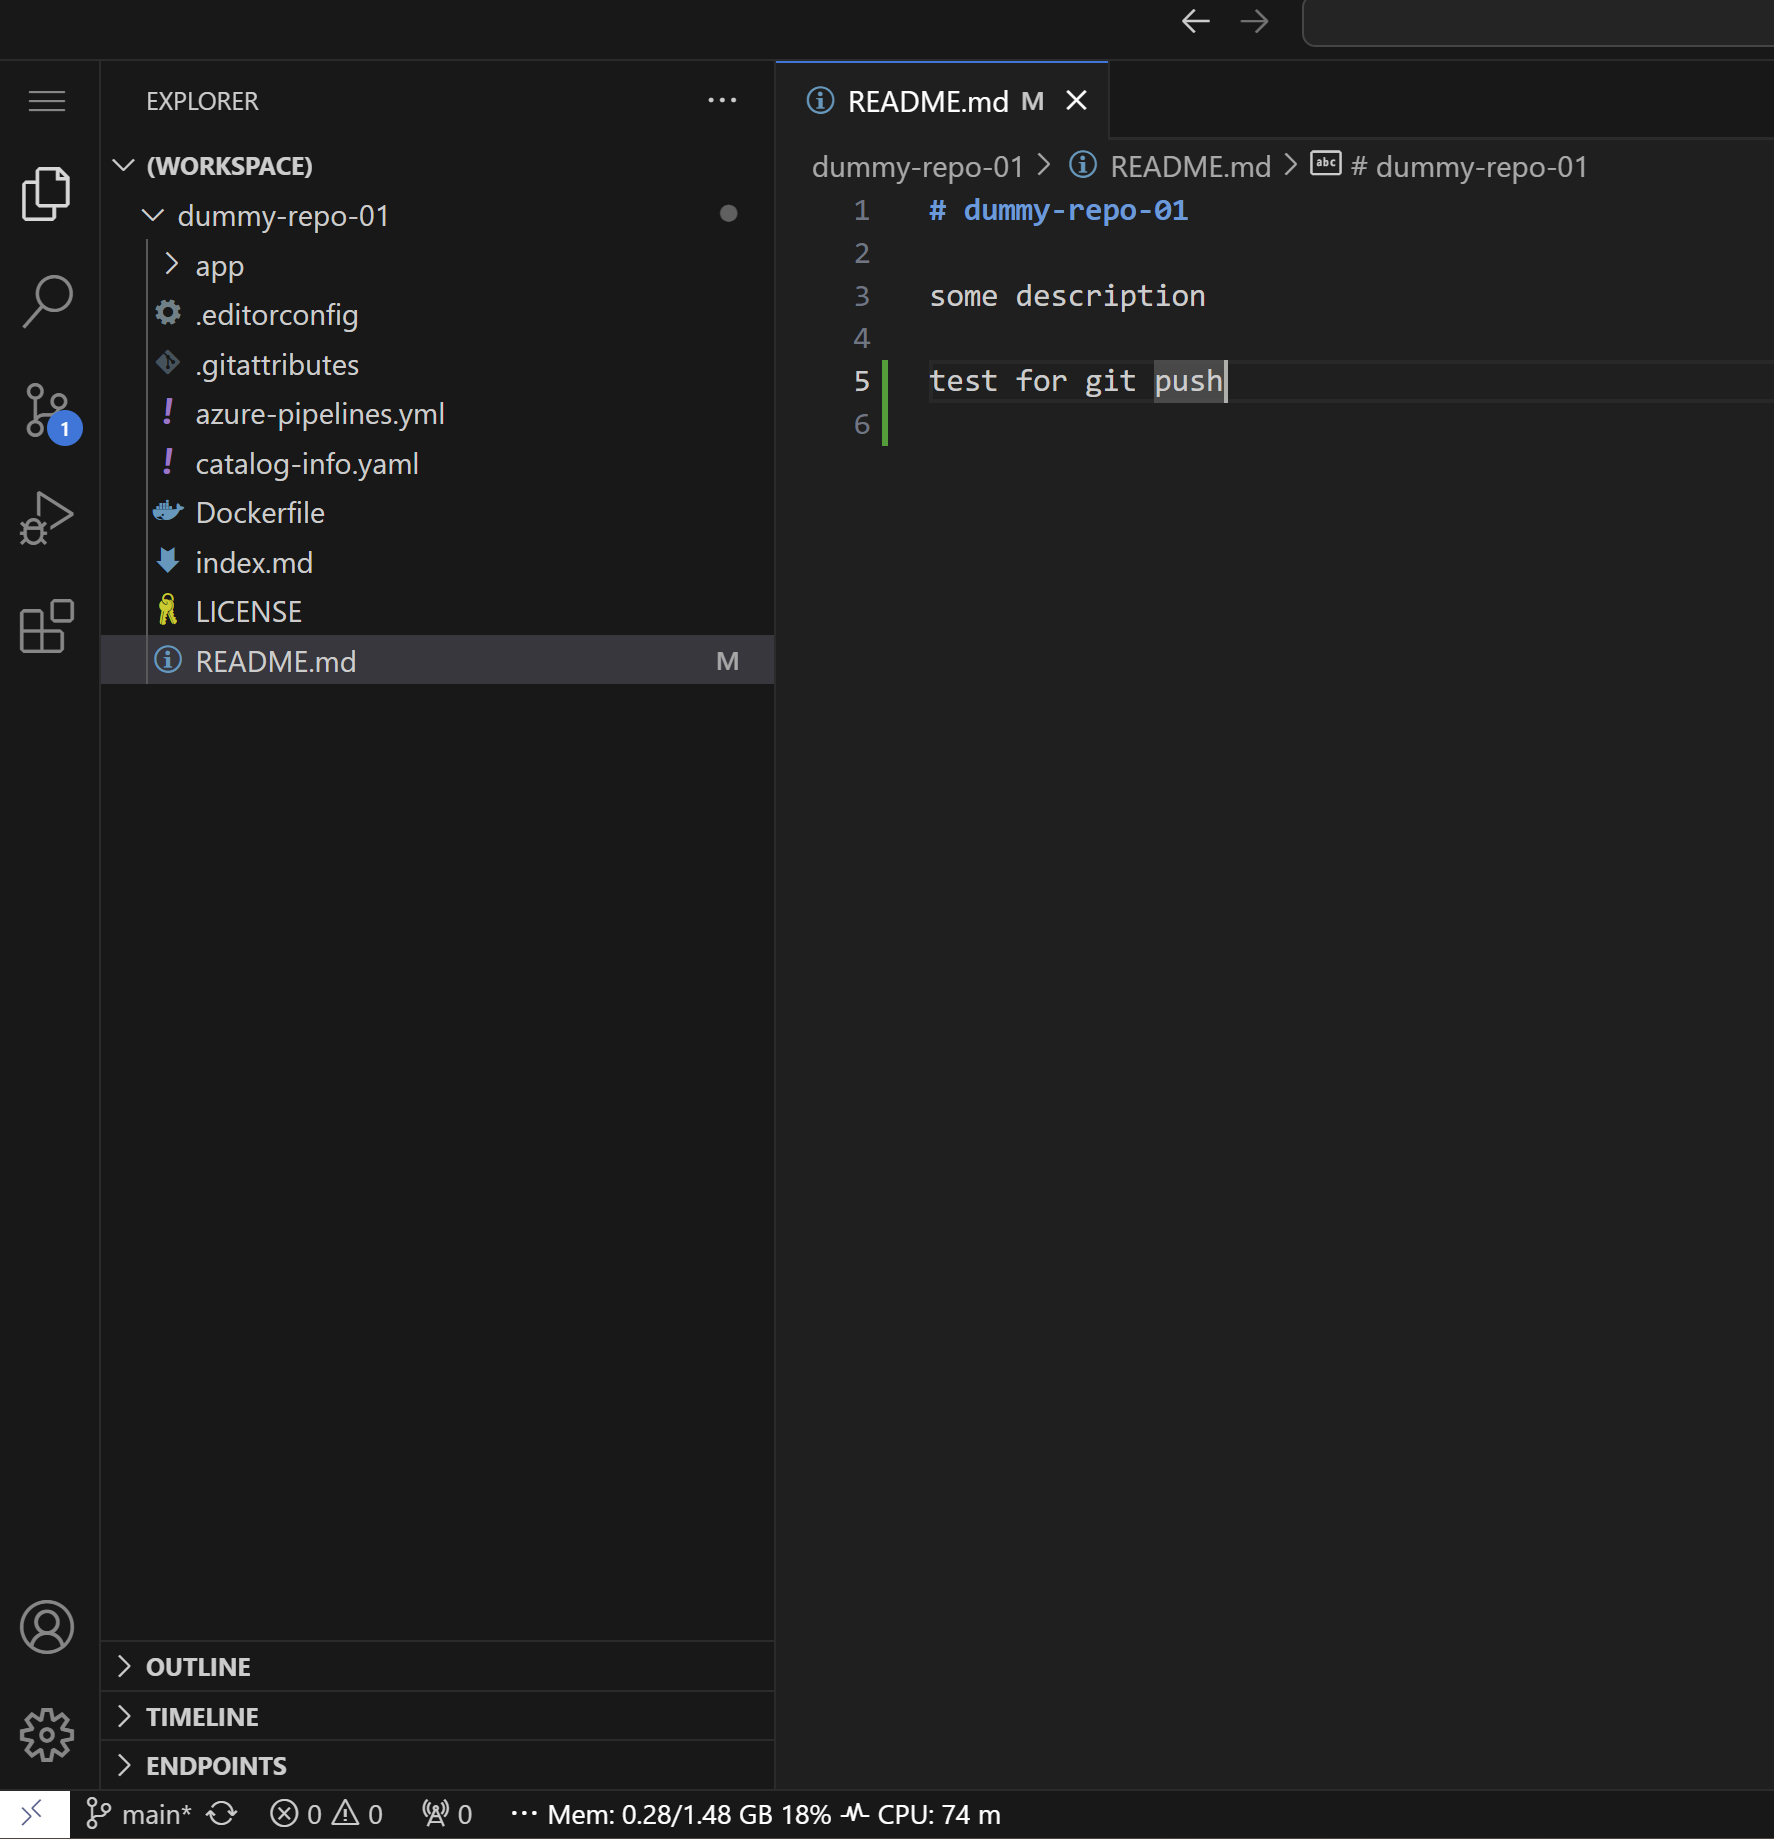Click the hamburger application menu
Viewport: 1774px width, 1839px height.
pos(47,101)
